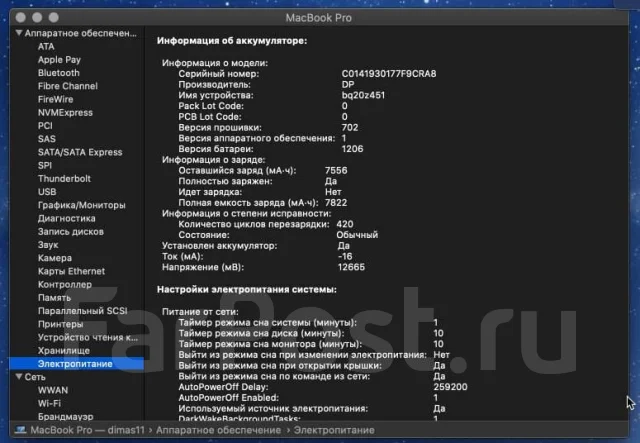Select Звук in the sidebar
Screen dimensions: 640x443
pyautogui.click(x=48, y=245)
